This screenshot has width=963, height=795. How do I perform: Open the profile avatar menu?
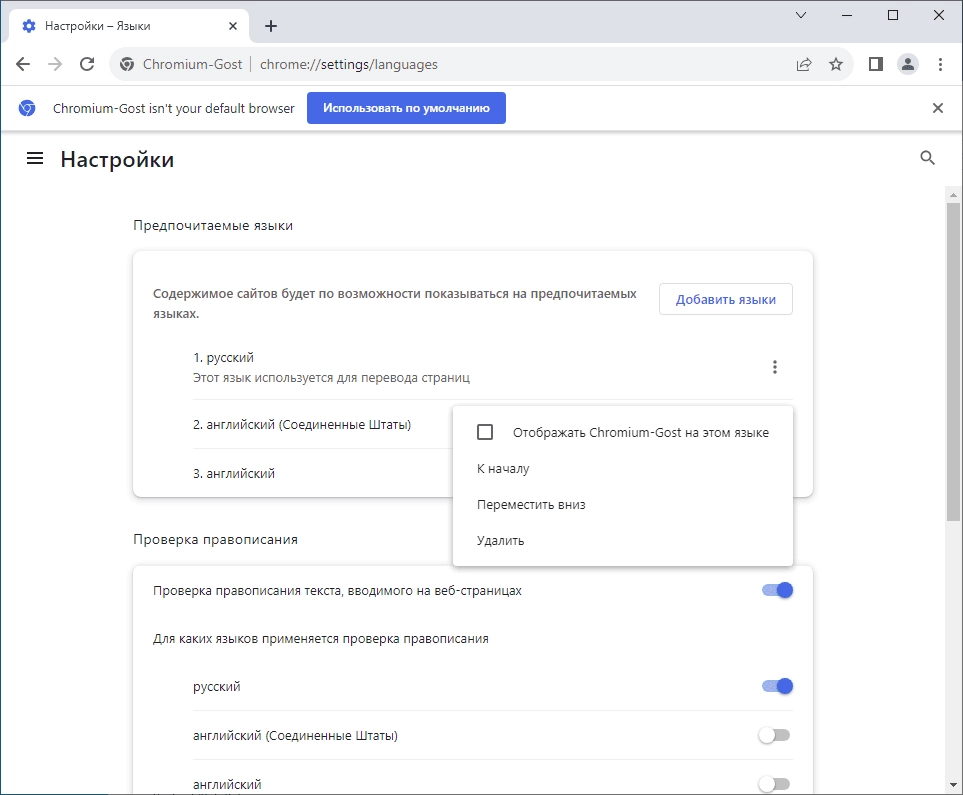tap(908, 64)
